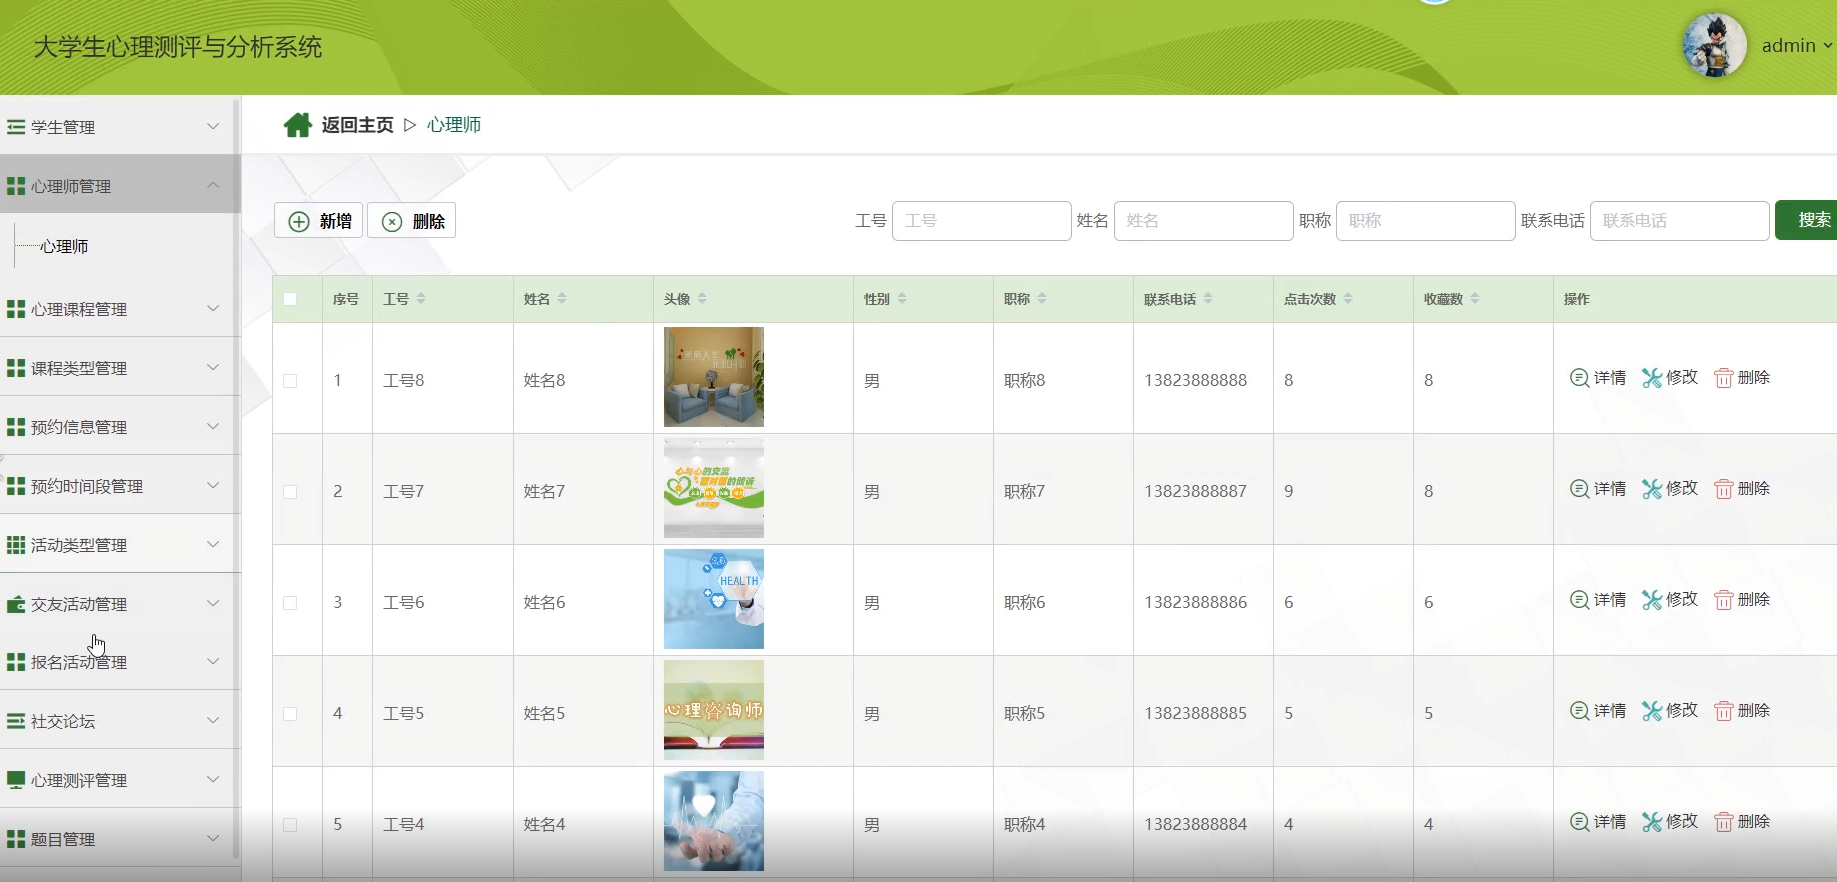Sort by 点击次数 column arrows
This screenshot has height=882, width=1837.
tap(1348, 299)
